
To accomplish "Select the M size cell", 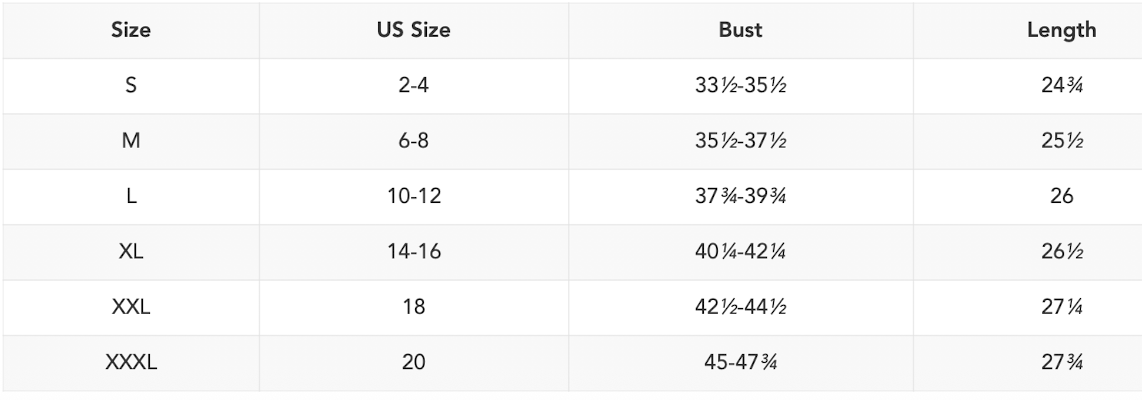I will (131, 142).
